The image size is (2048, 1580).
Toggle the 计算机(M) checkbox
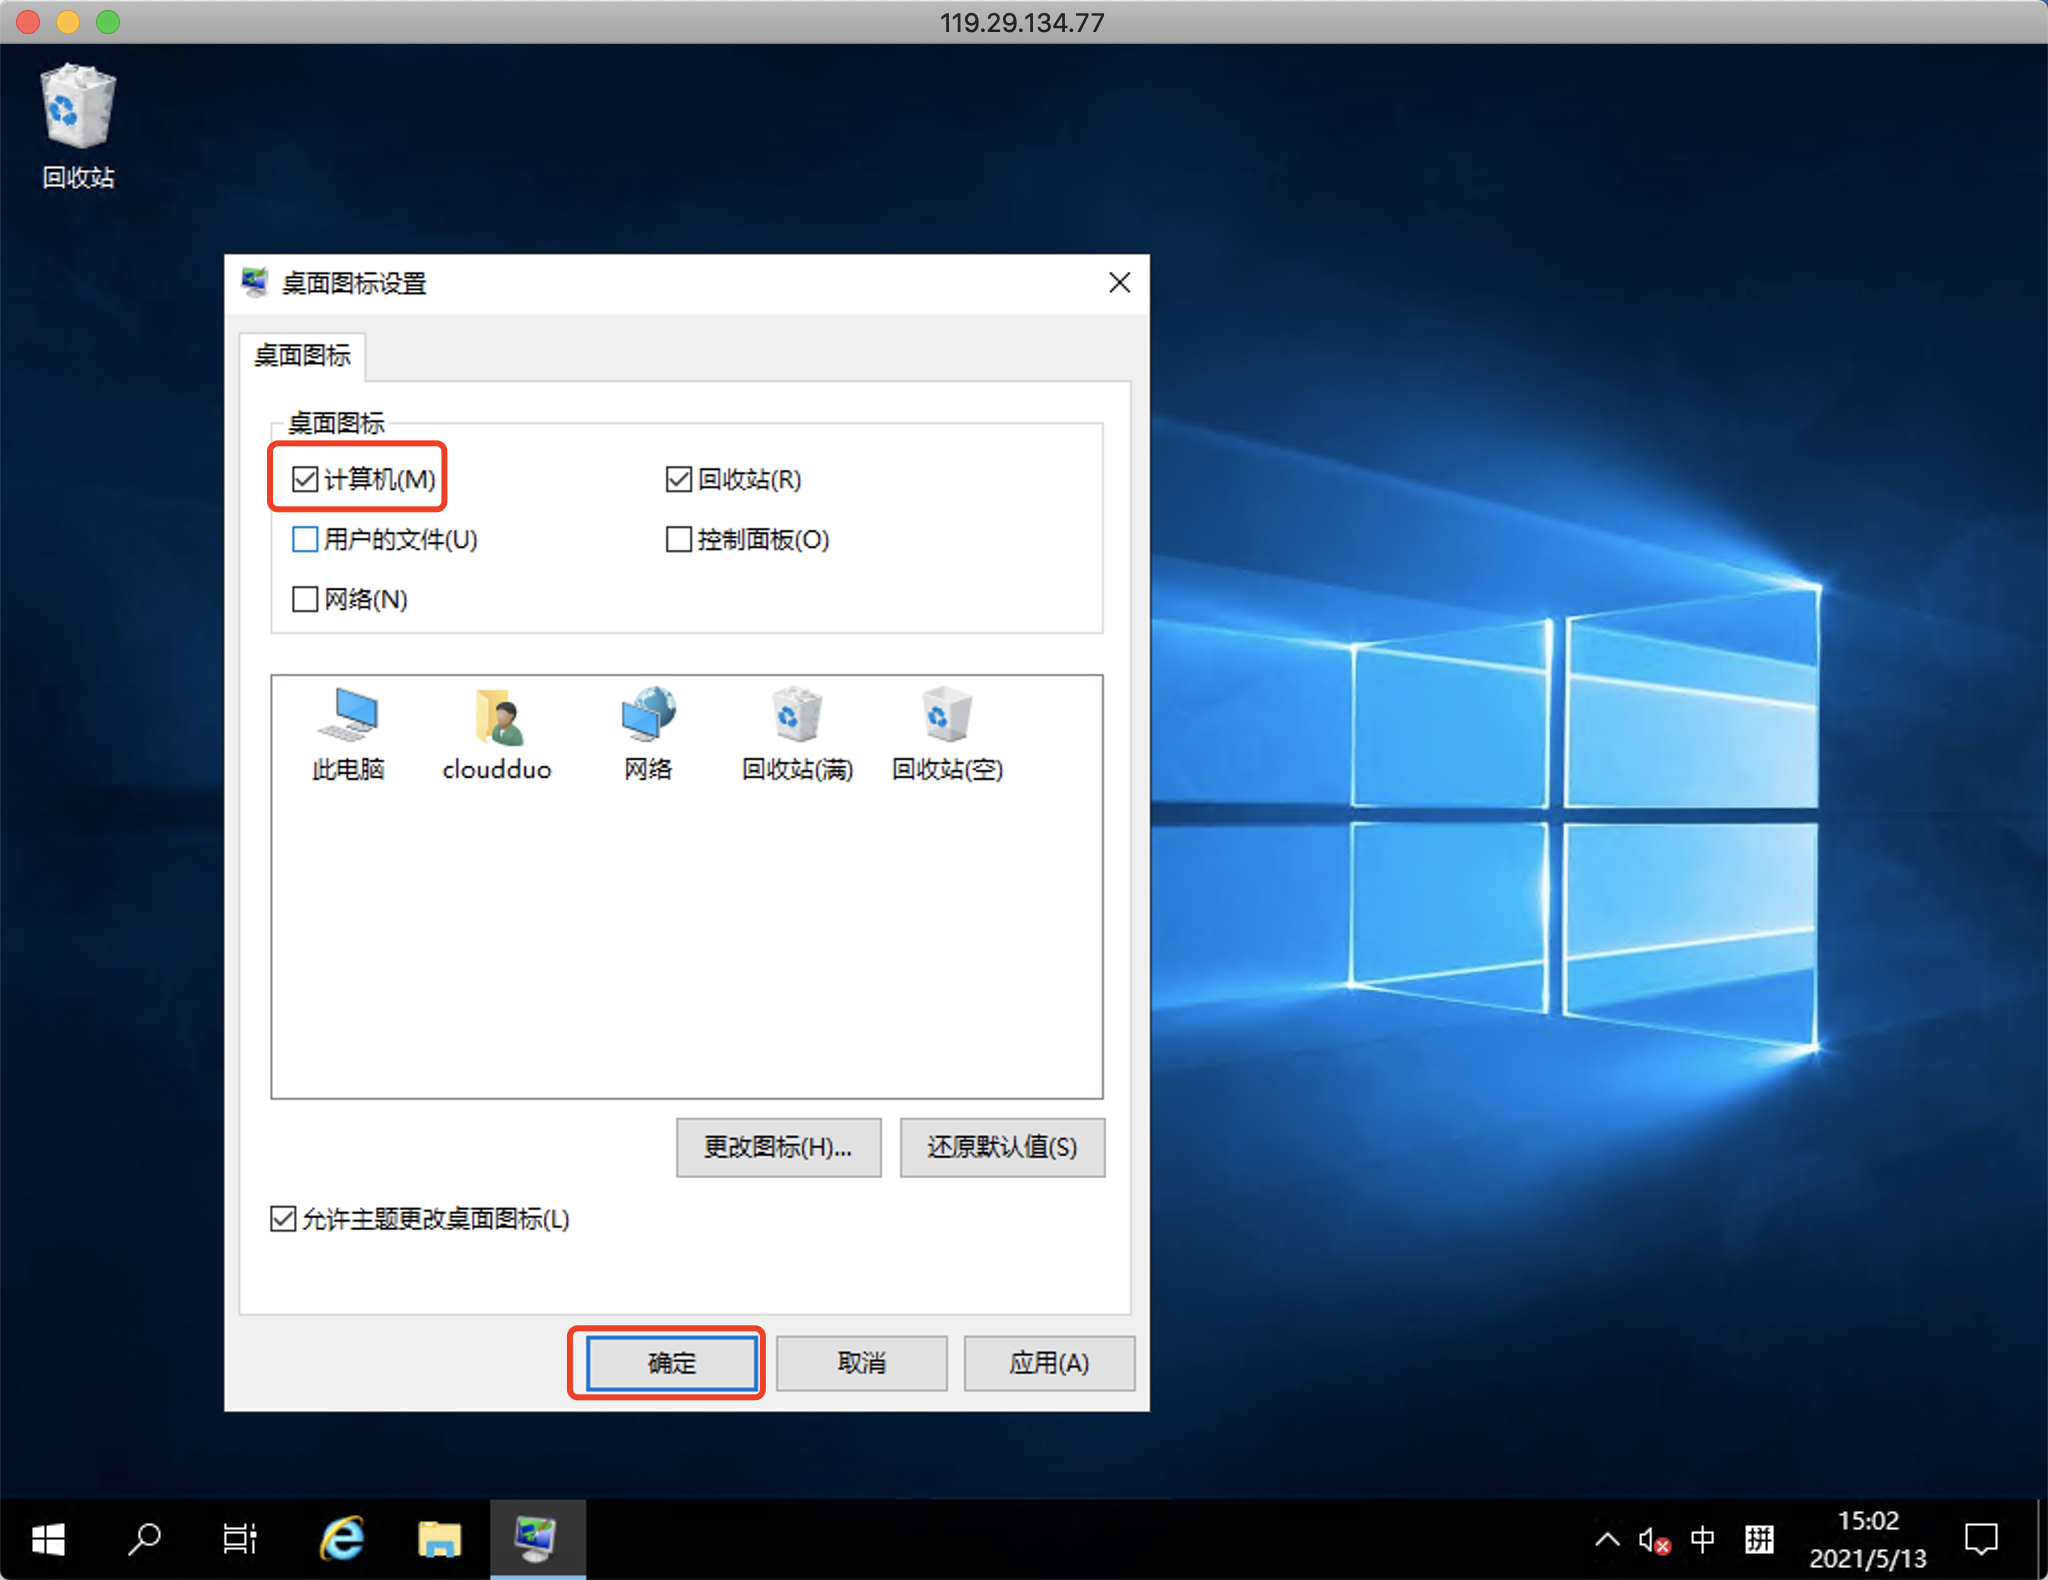[x=305, y=479]
